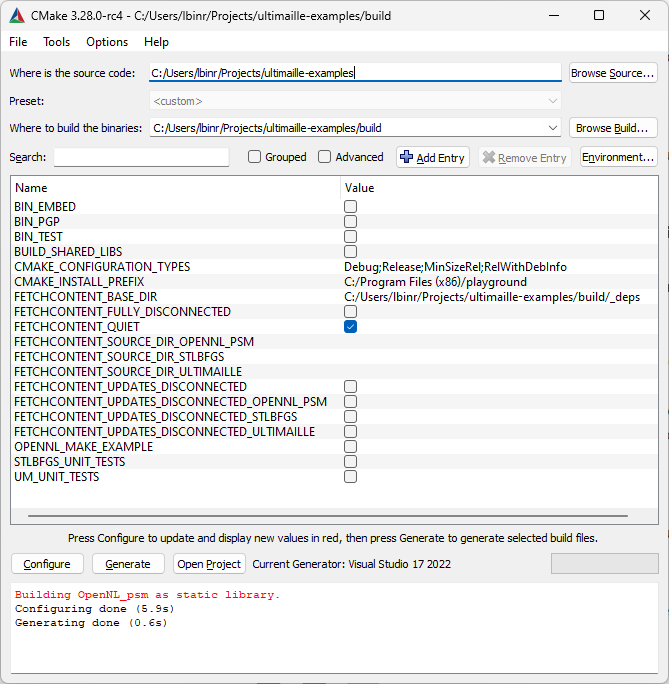Toggle the BIN_TEST checkbox
The width and height of the screenshot is (669, 684).
pos(350,236)
